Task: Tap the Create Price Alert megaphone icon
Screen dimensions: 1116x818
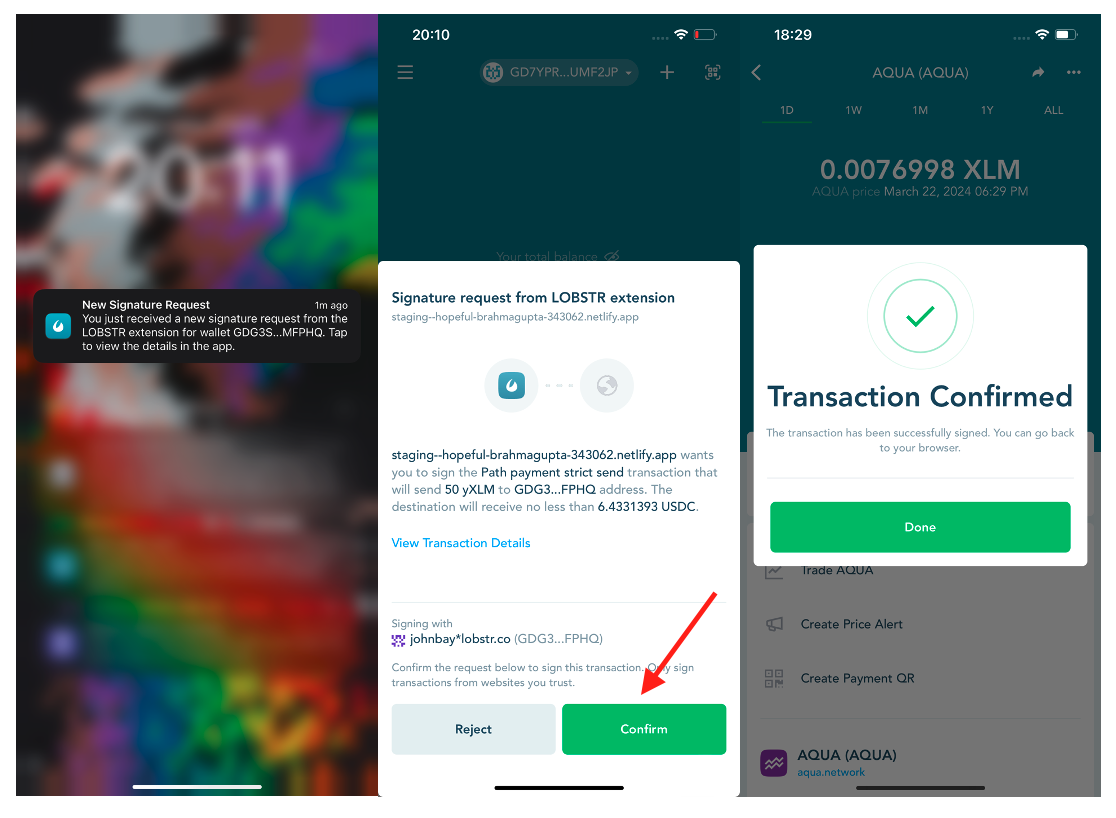Action: click(x=774, y=624)
